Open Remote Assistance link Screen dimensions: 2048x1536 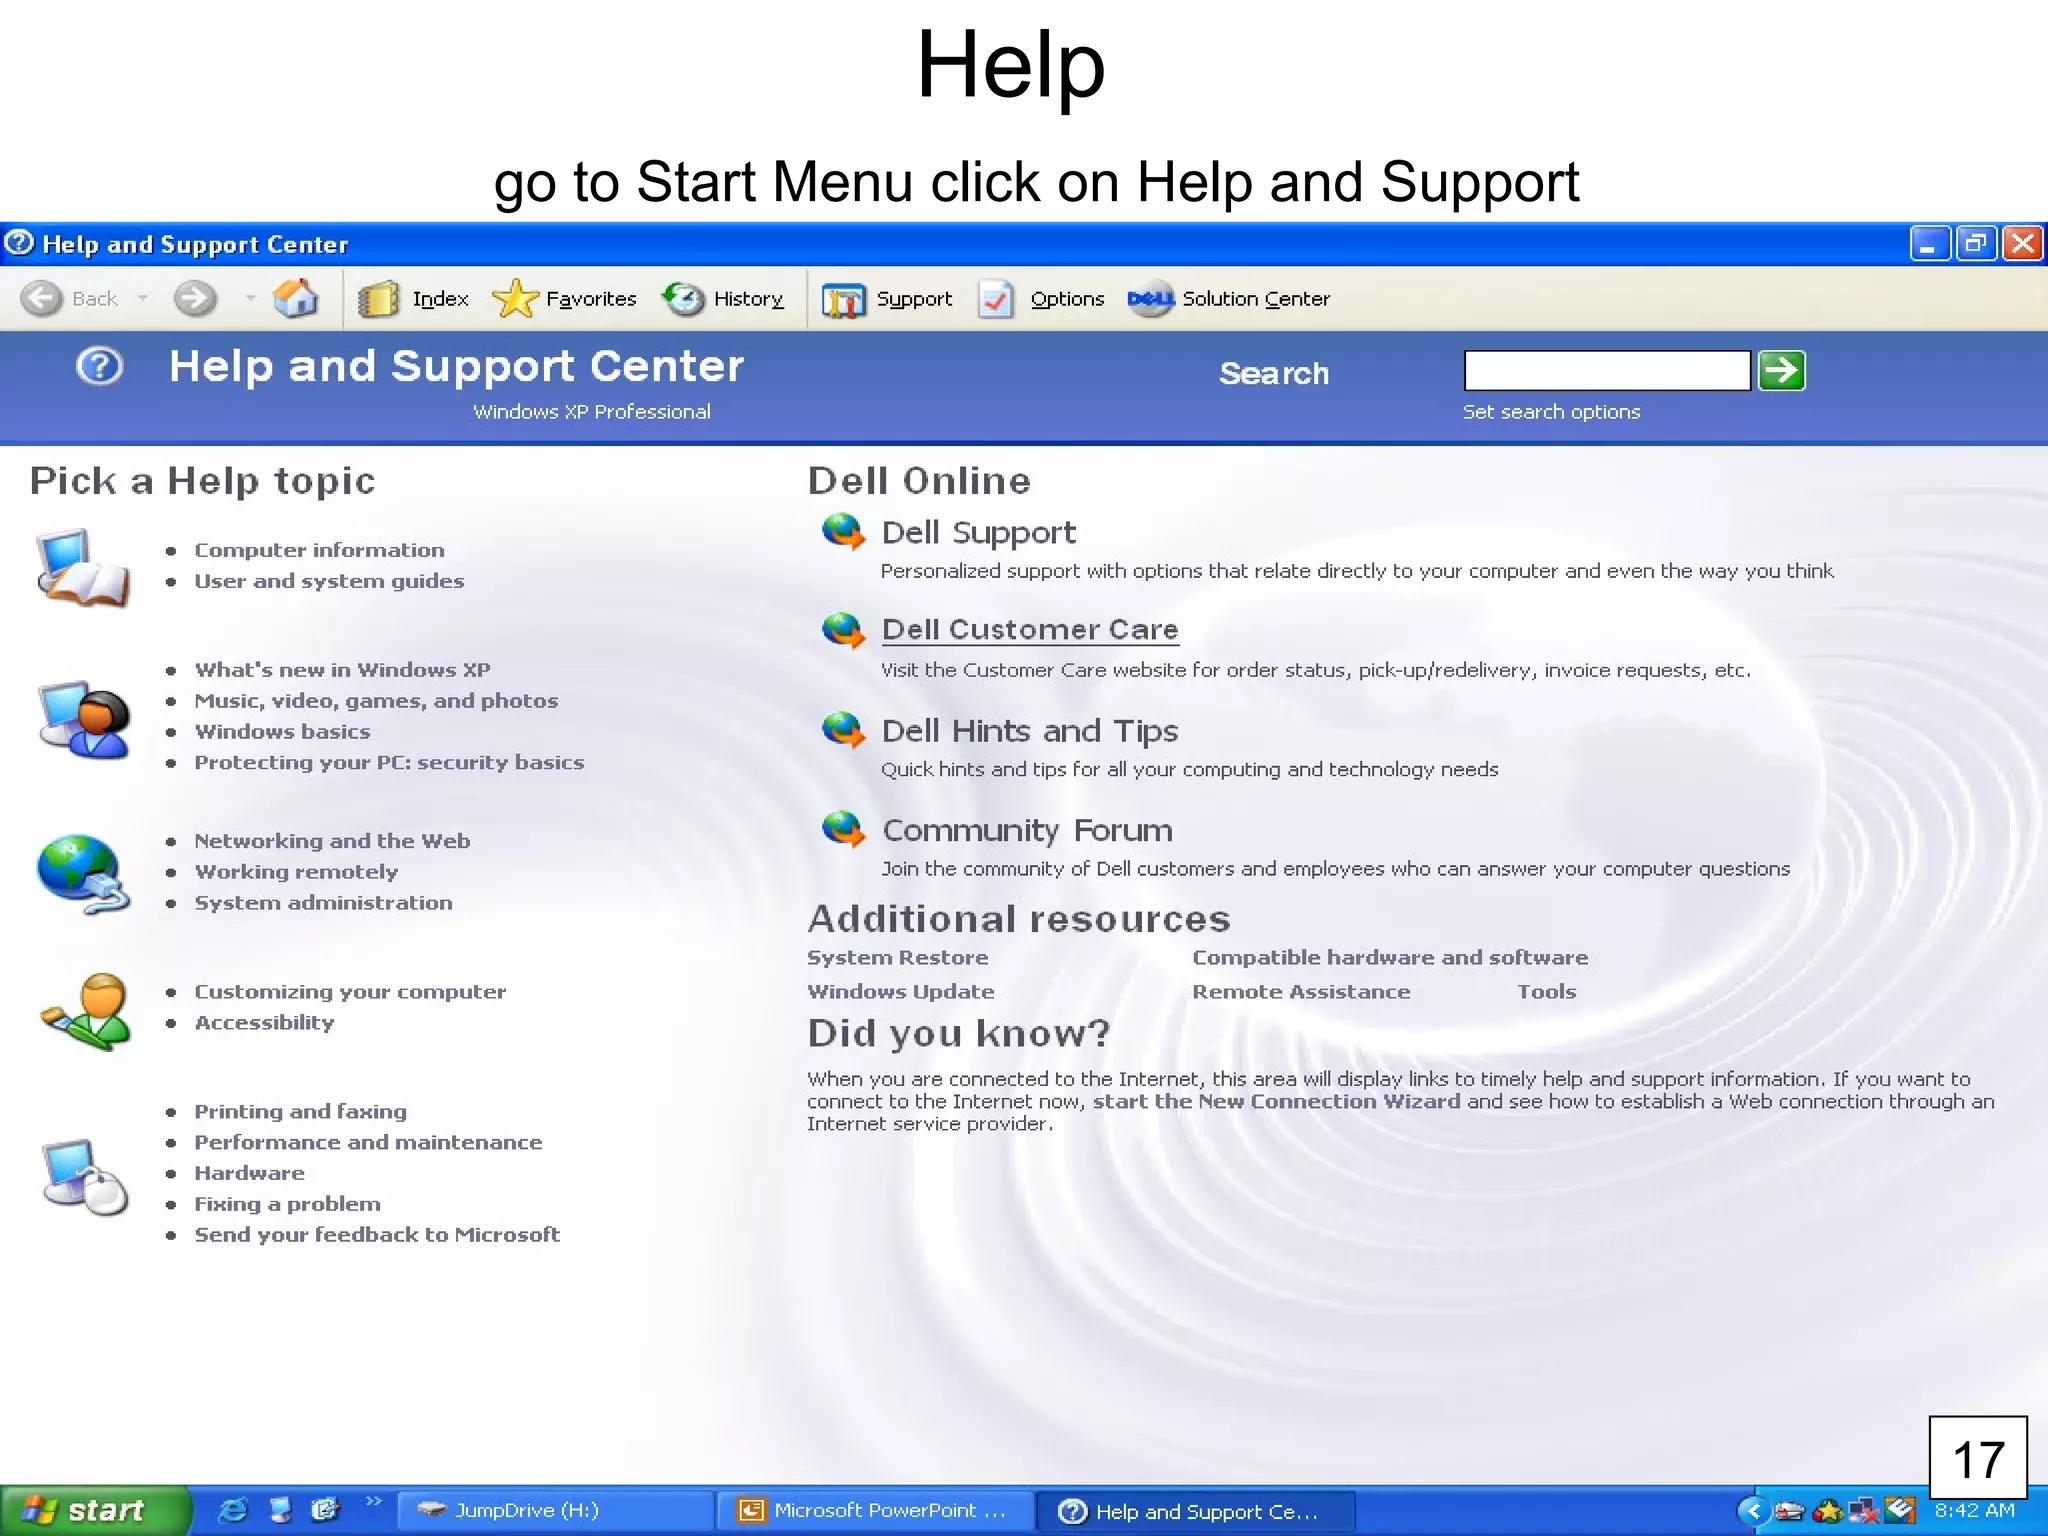[1301, 992]
